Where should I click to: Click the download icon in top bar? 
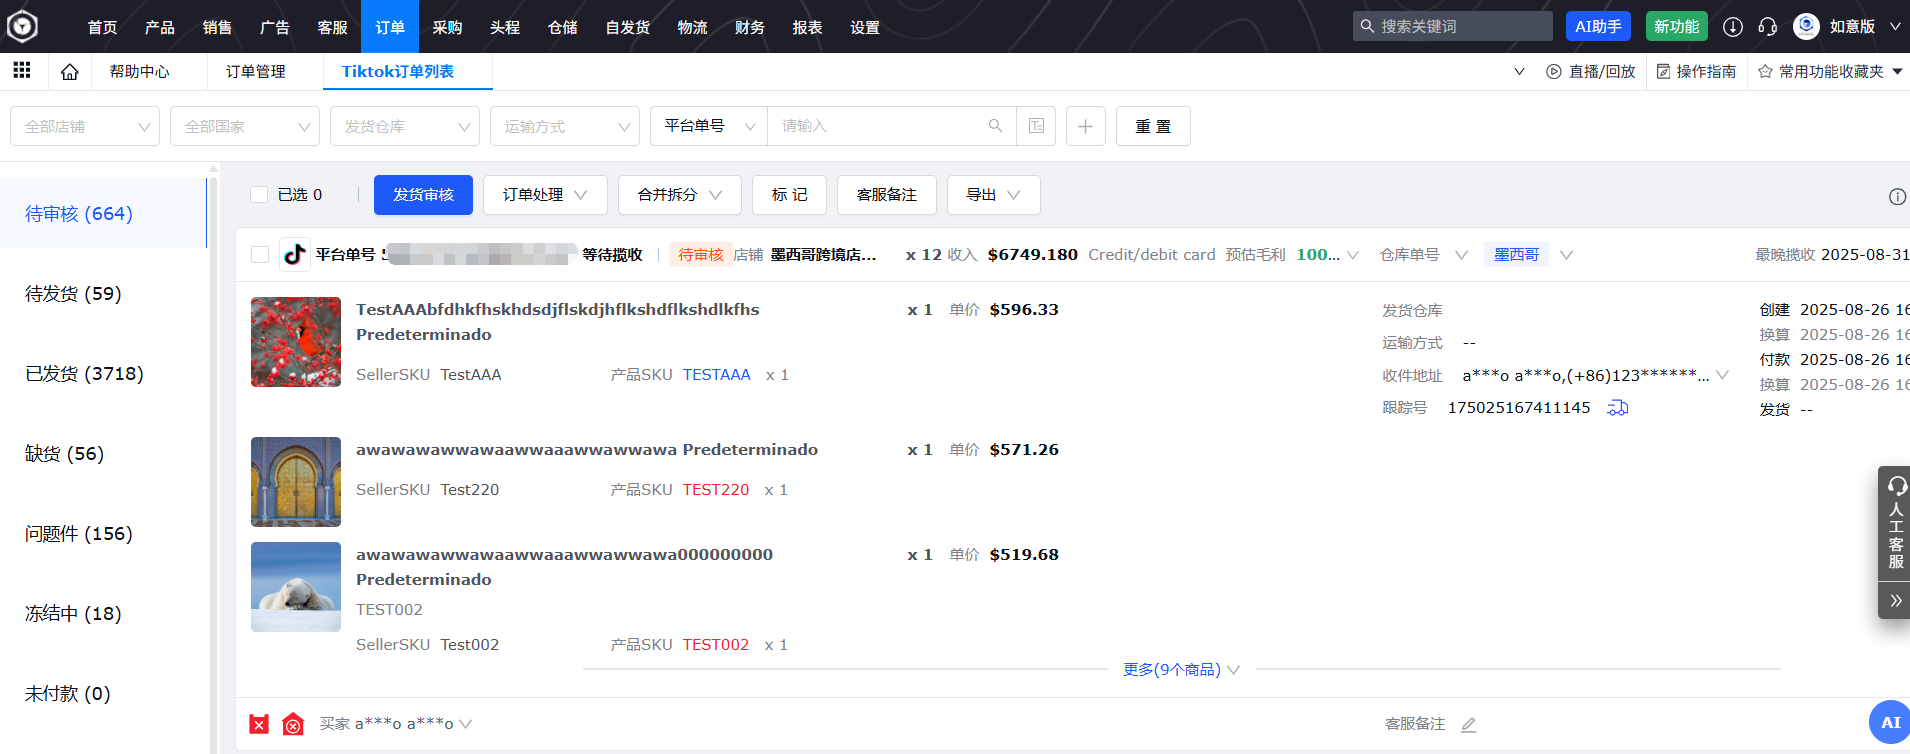tap(1733, 27)
